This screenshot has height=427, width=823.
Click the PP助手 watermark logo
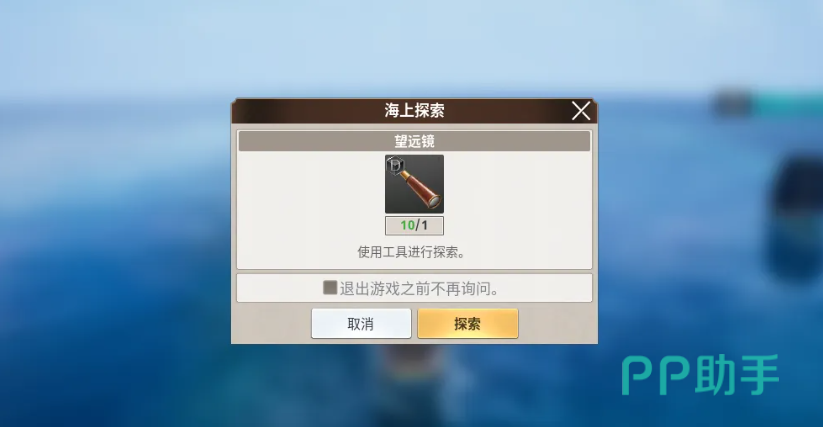click(700, 375)
